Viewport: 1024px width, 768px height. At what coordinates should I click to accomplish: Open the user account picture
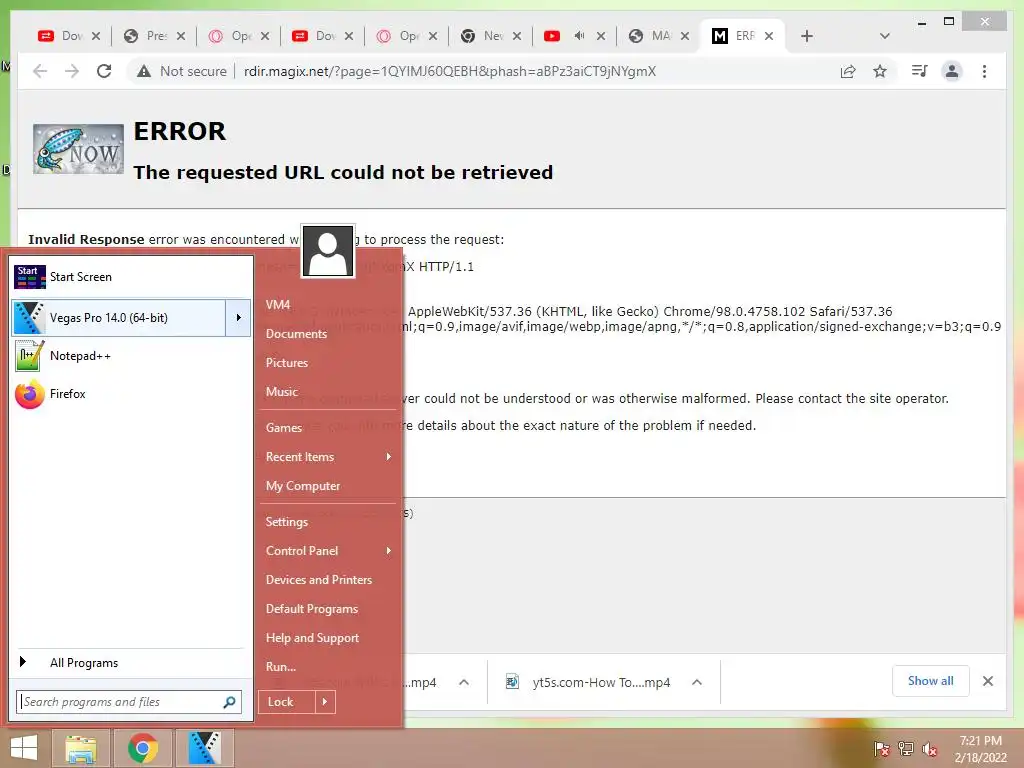click(x=328, y=251)
